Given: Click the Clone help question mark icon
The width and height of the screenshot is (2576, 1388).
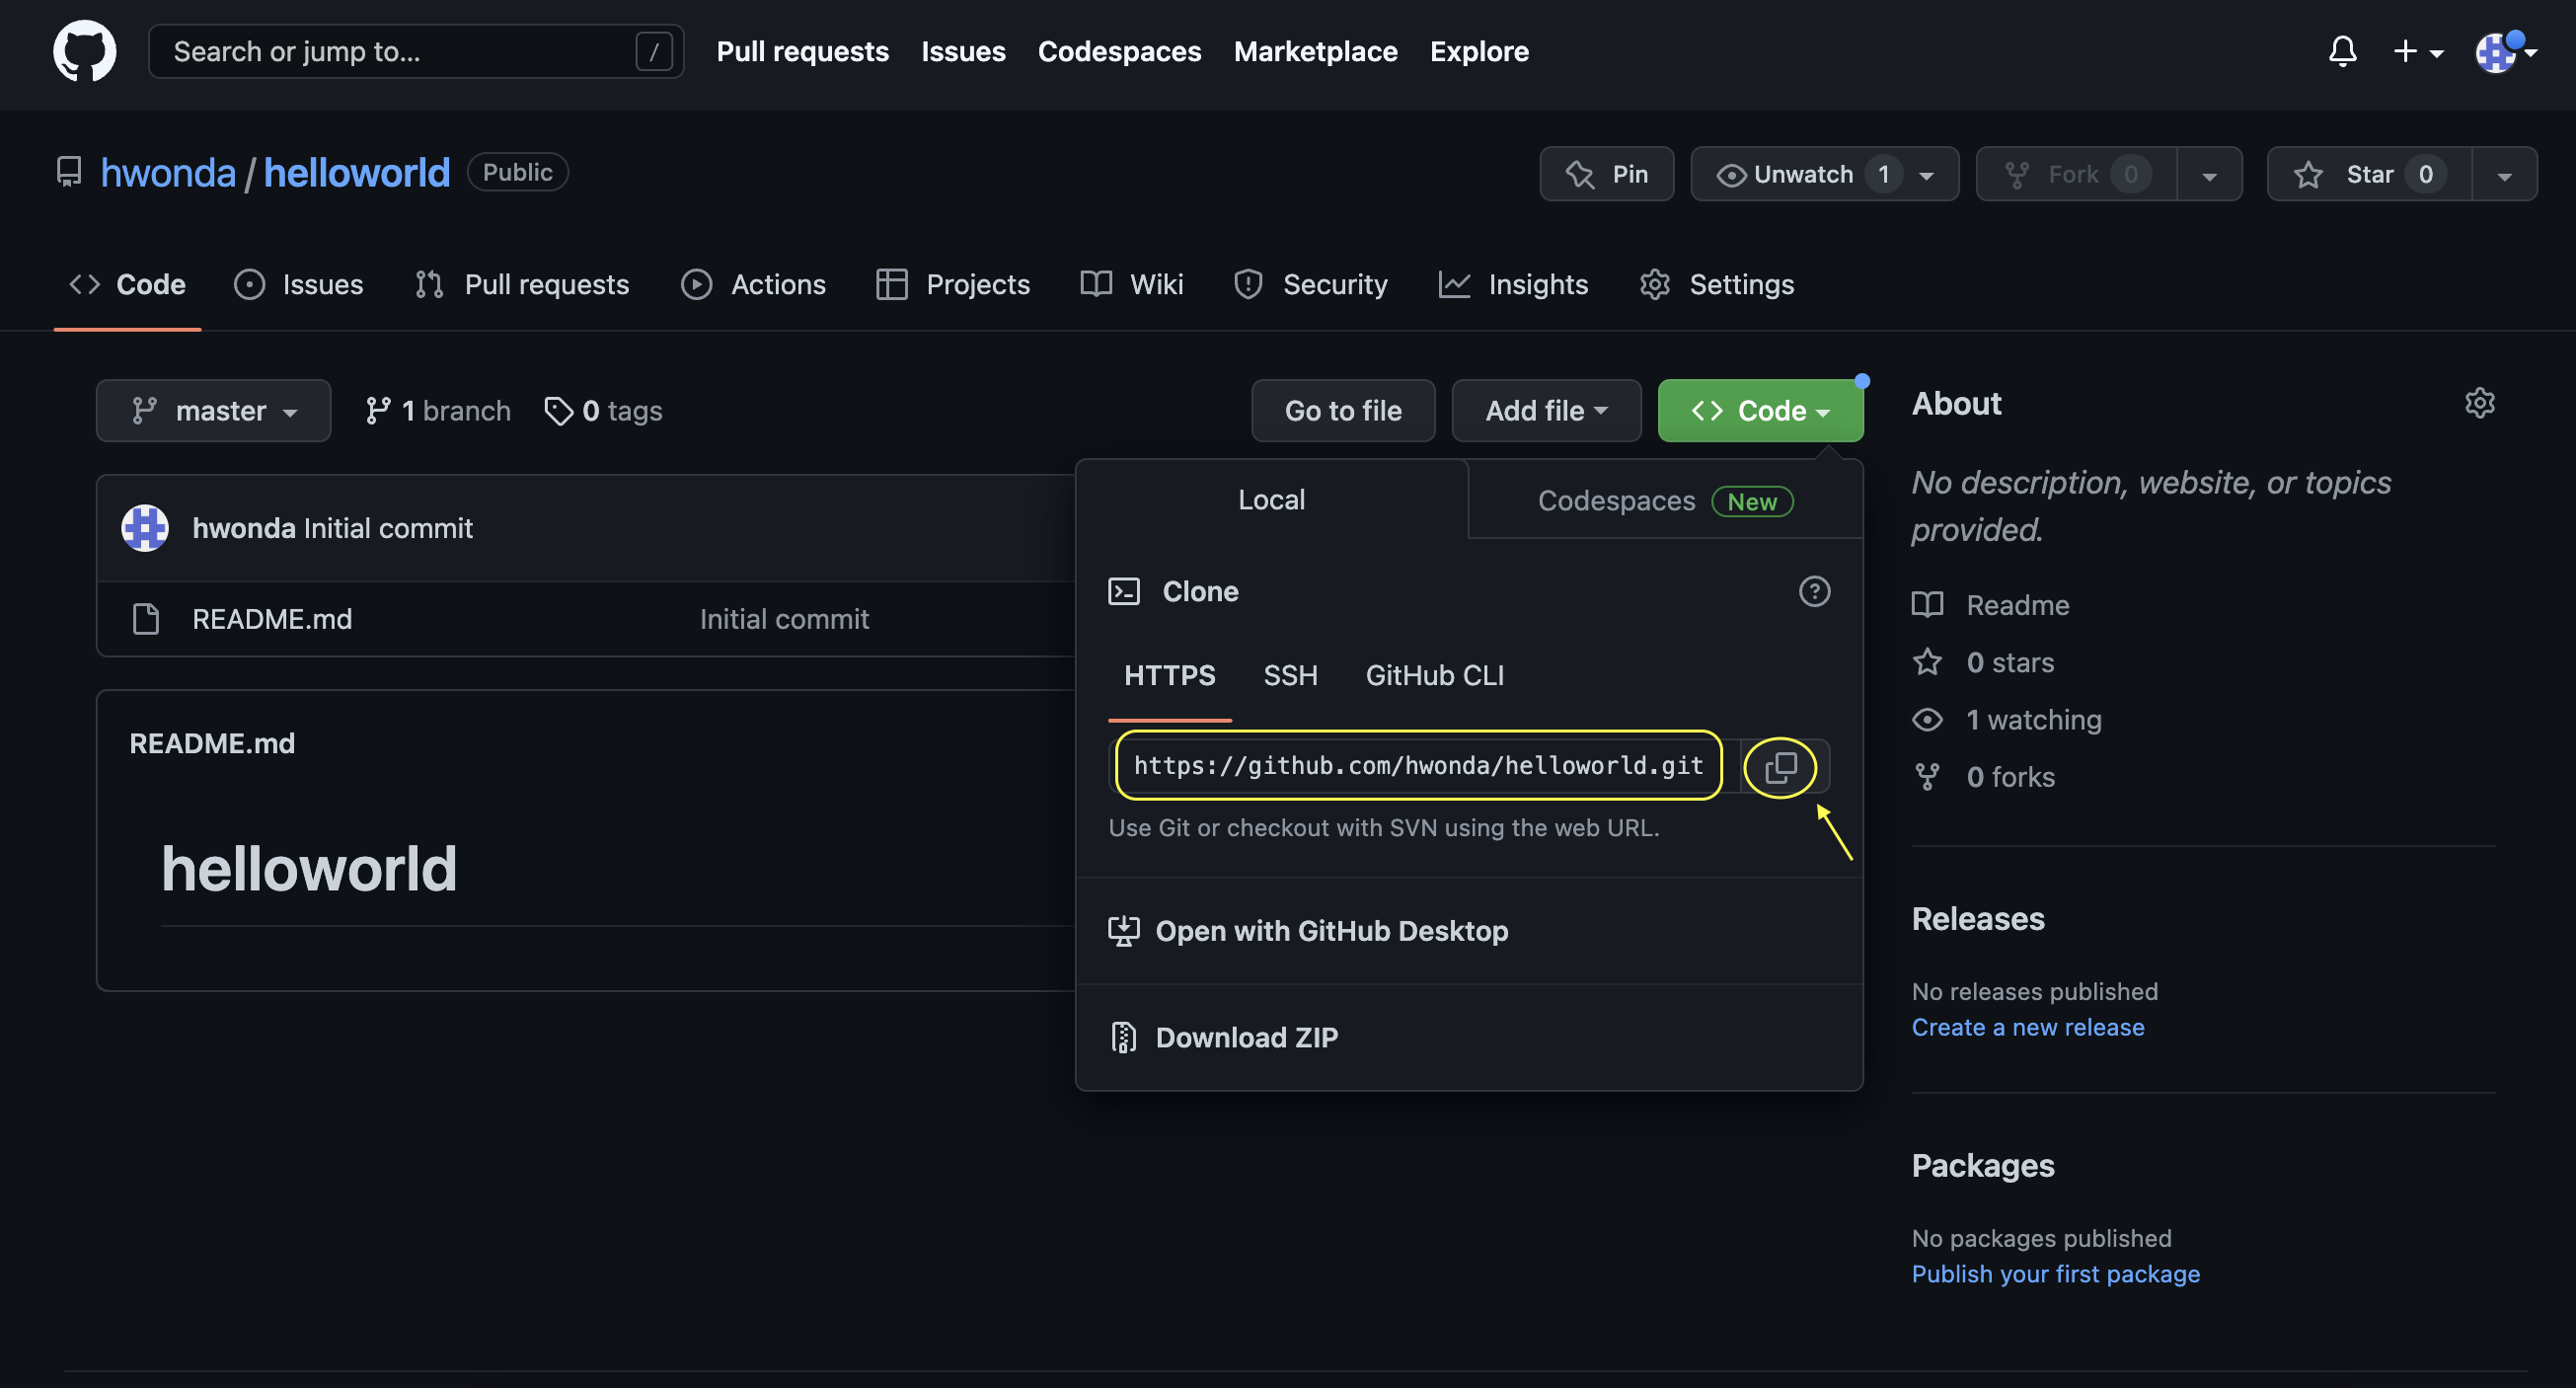Looking at the screenshot, I should [1814, 591].
